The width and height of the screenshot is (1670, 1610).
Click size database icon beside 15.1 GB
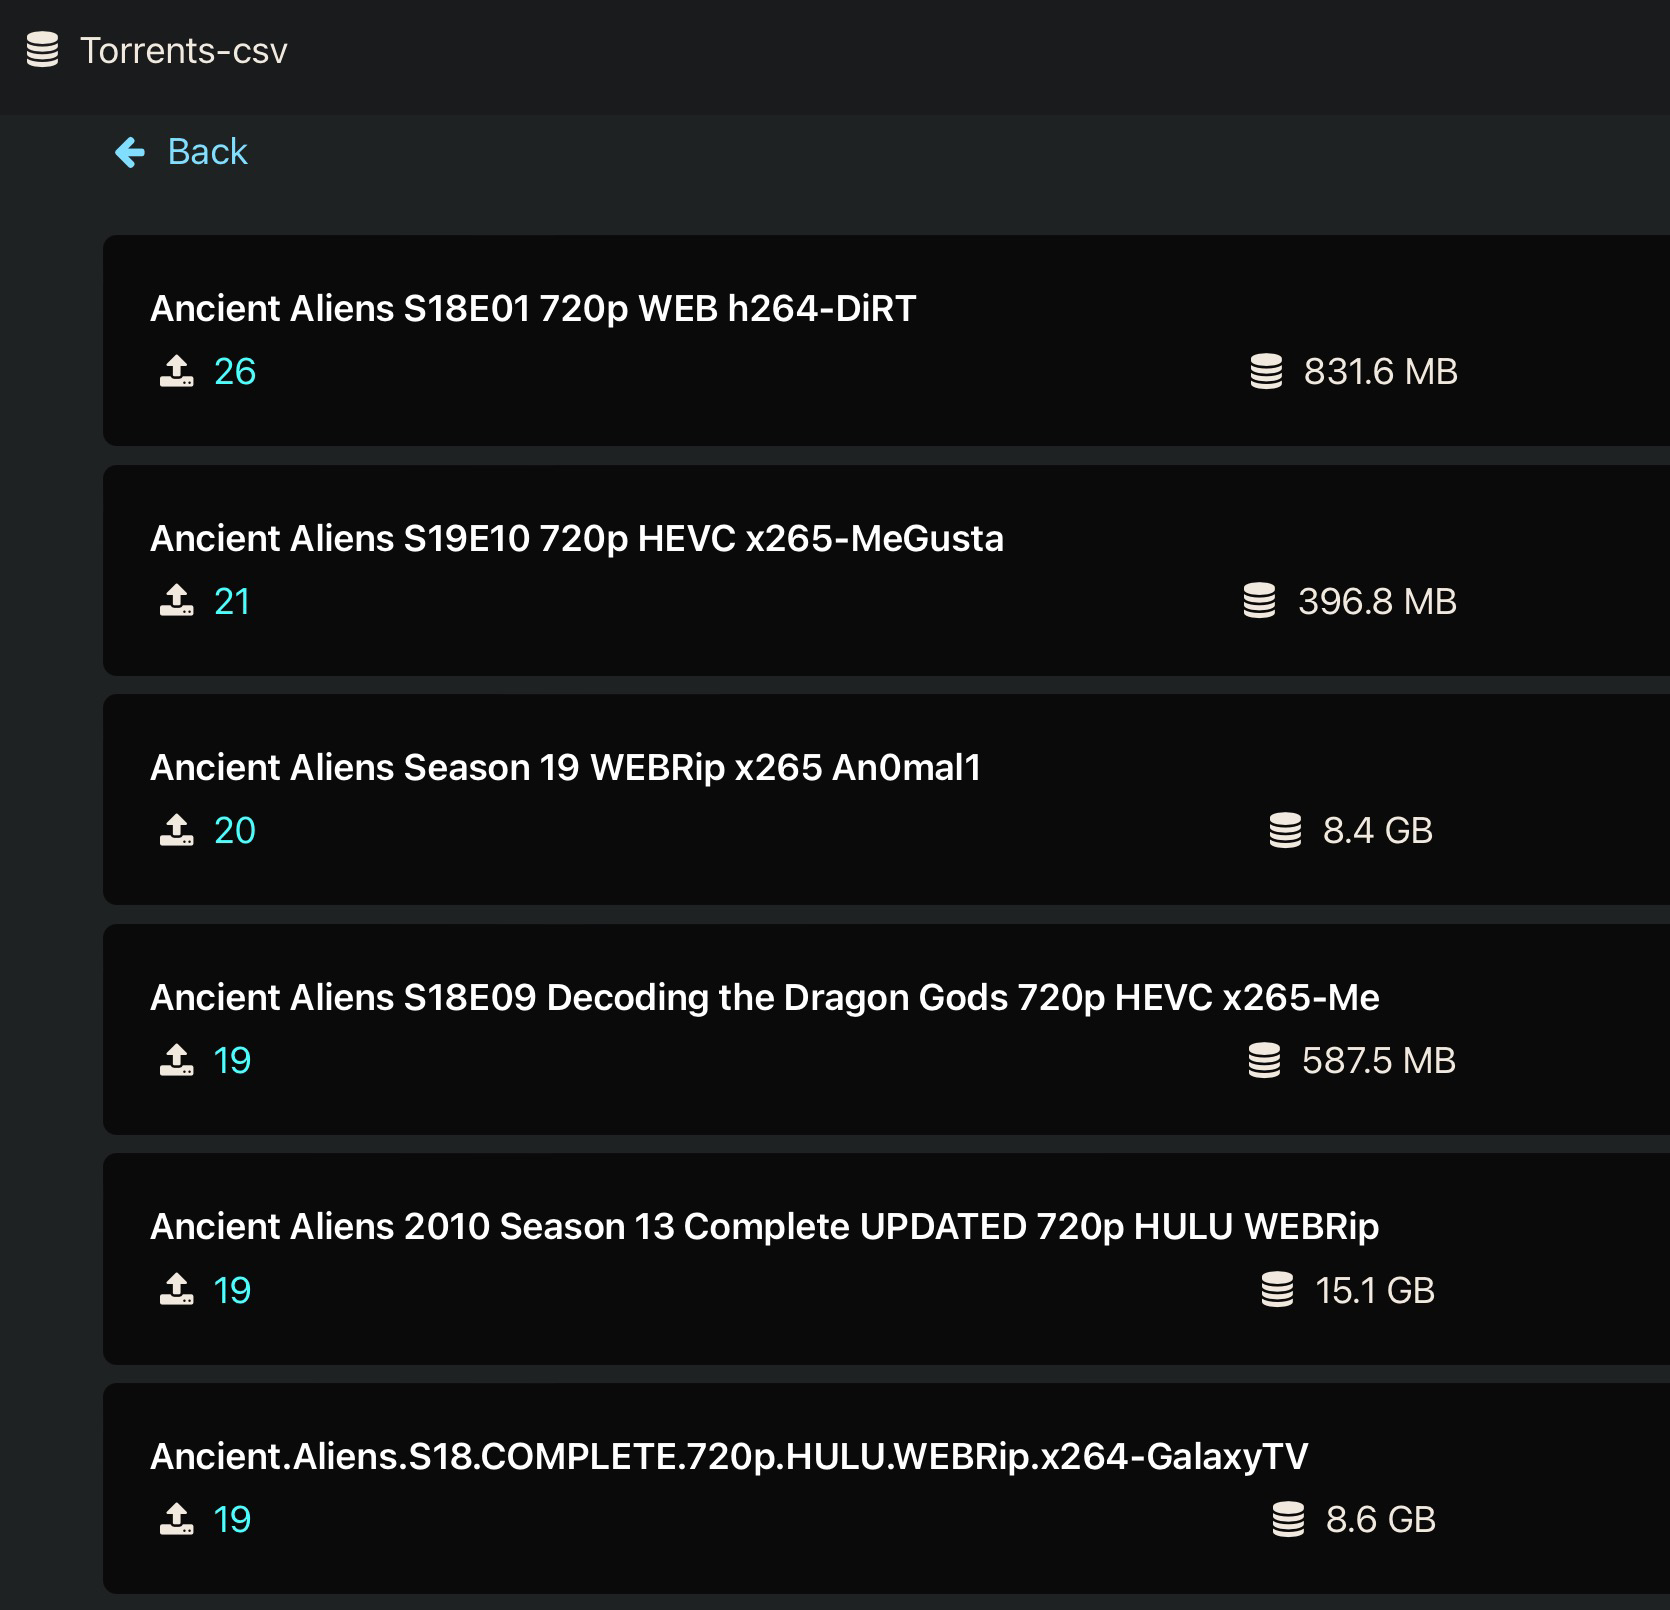pos(1277,1290)
